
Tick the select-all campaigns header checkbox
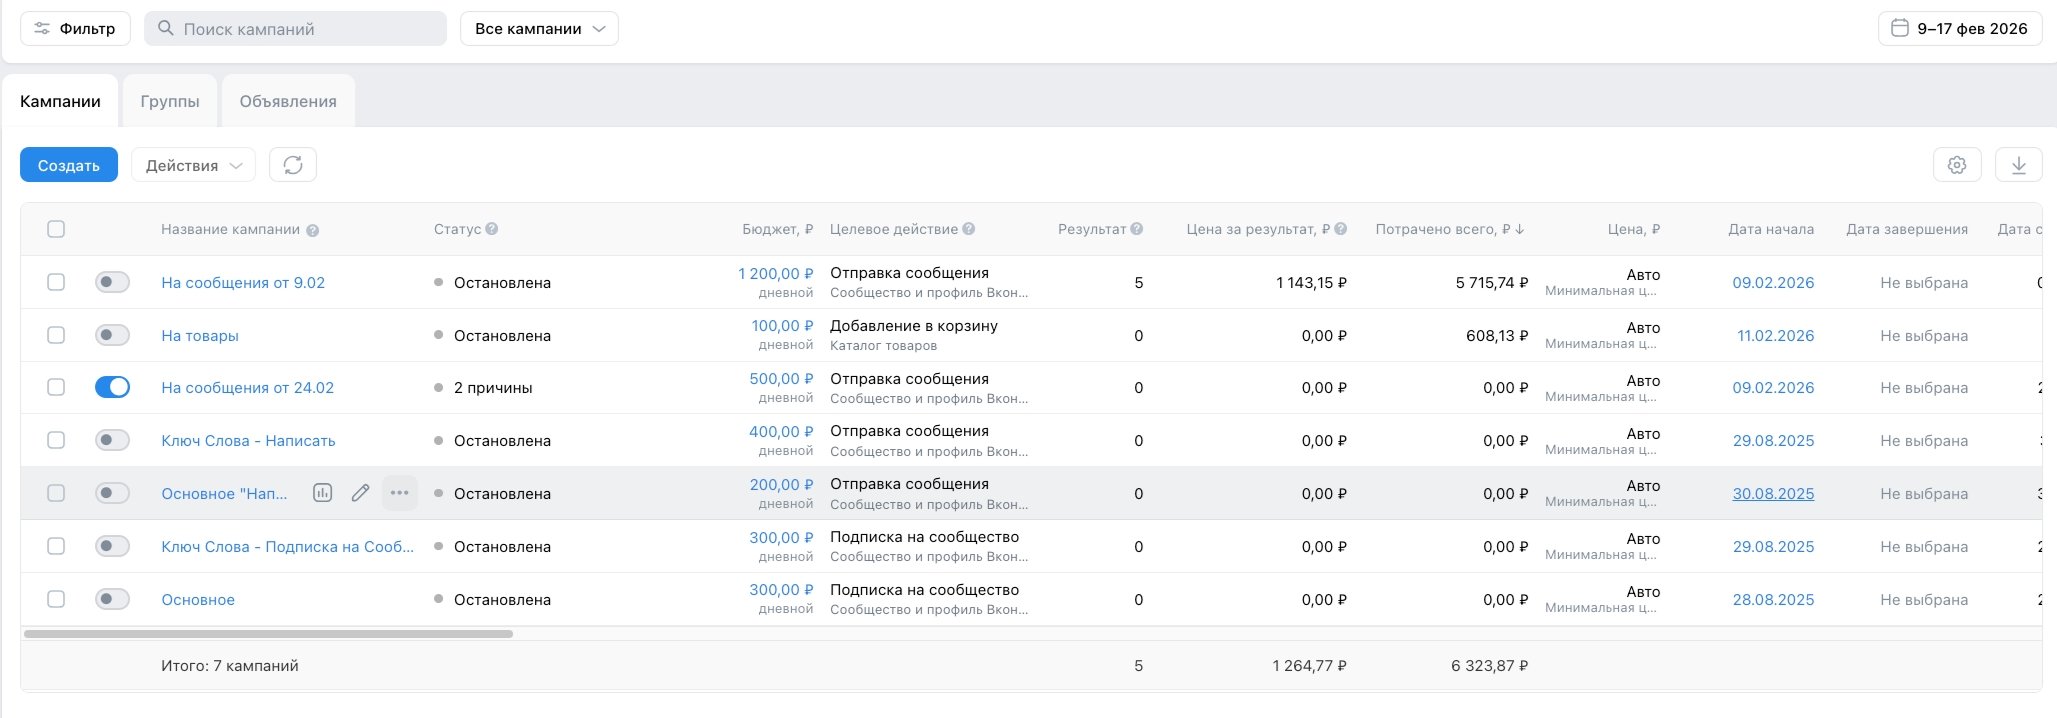tap(56, 229)
